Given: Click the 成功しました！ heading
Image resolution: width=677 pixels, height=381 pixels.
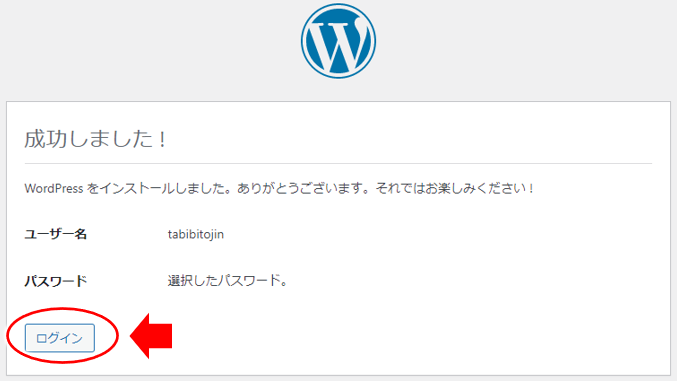Looking at the screenshot, I should click(95, 139).
